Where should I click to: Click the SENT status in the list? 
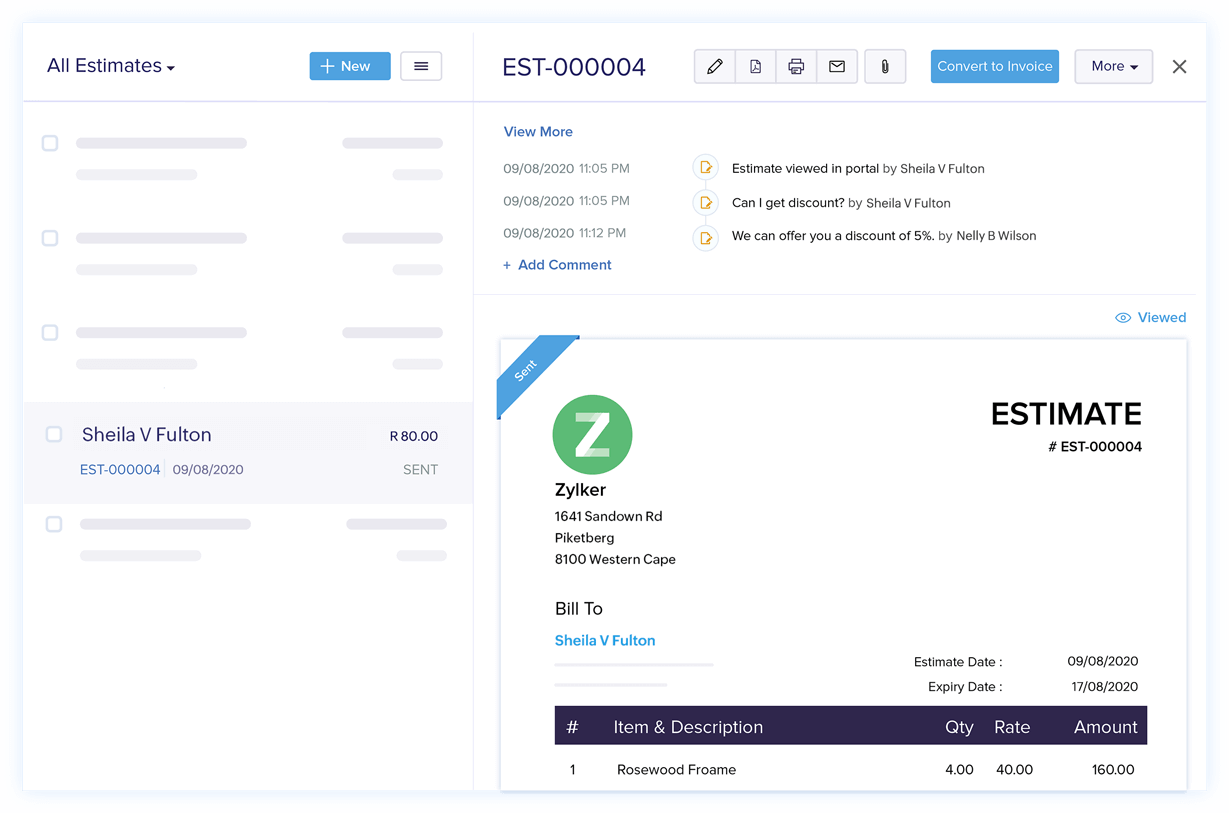[x=420, y=470]
